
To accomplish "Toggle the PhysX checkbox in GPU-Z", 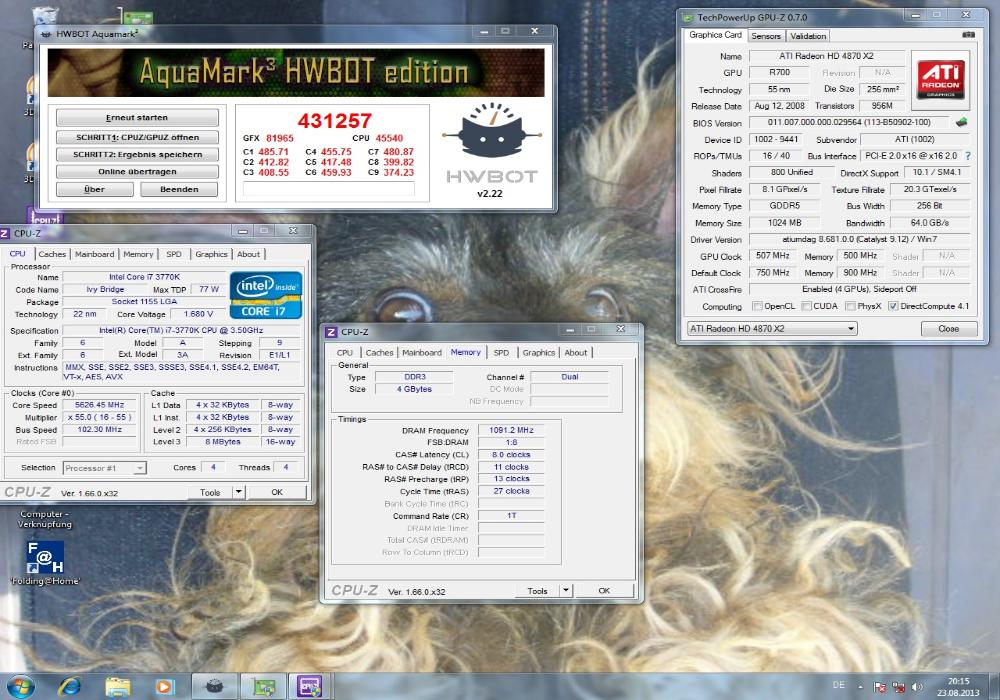I will pyautogui.click(x=850, y=306).
